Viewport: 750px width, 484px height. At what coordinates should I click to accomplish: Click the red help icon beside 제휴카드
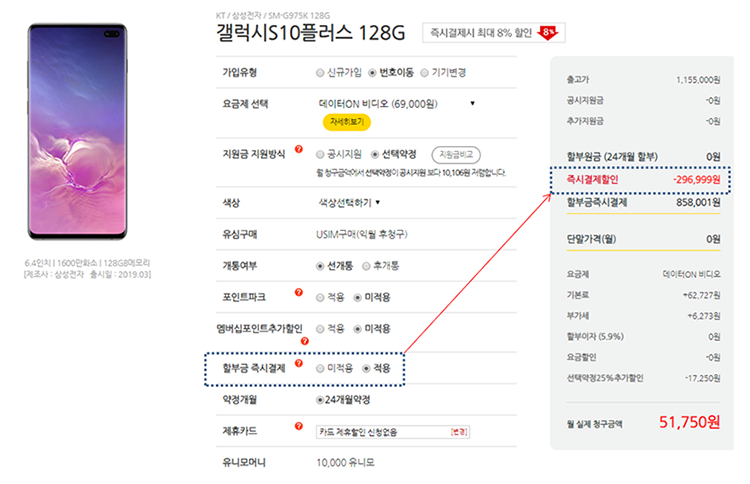pyautogui.click(x=297, y=428)
